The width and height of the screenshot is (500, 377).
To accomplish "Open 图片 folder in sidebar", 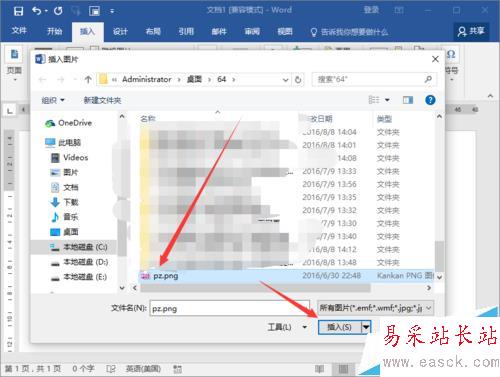I will (x=64, y=172).
